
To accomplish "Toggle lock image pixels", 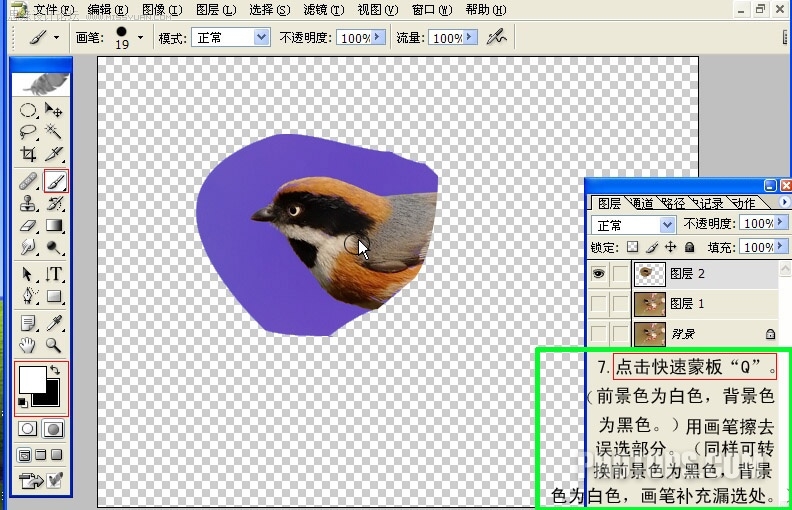I will [x=652, y=247].
